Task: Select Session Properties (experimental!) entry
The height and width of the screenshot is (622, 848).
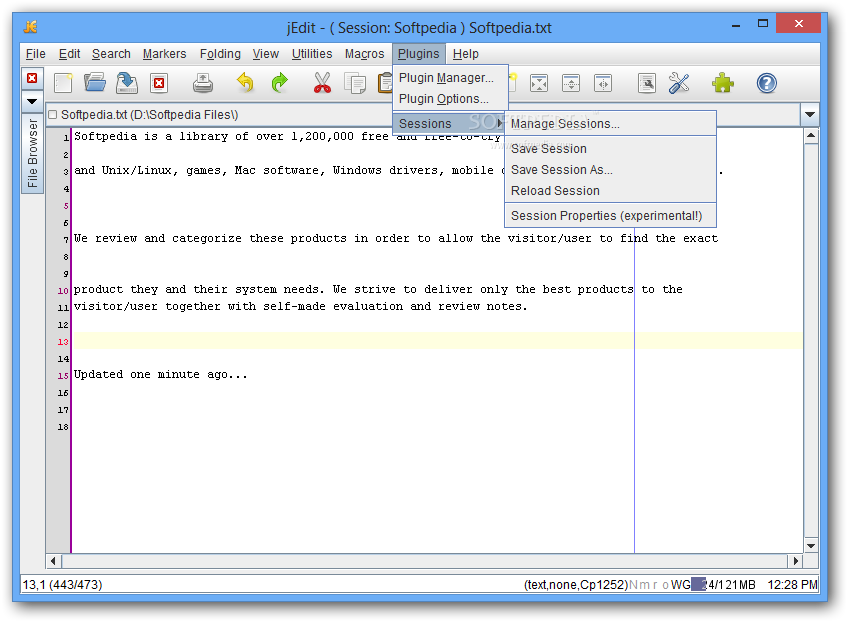Action: pyautogui.click(x=610, y=216)
